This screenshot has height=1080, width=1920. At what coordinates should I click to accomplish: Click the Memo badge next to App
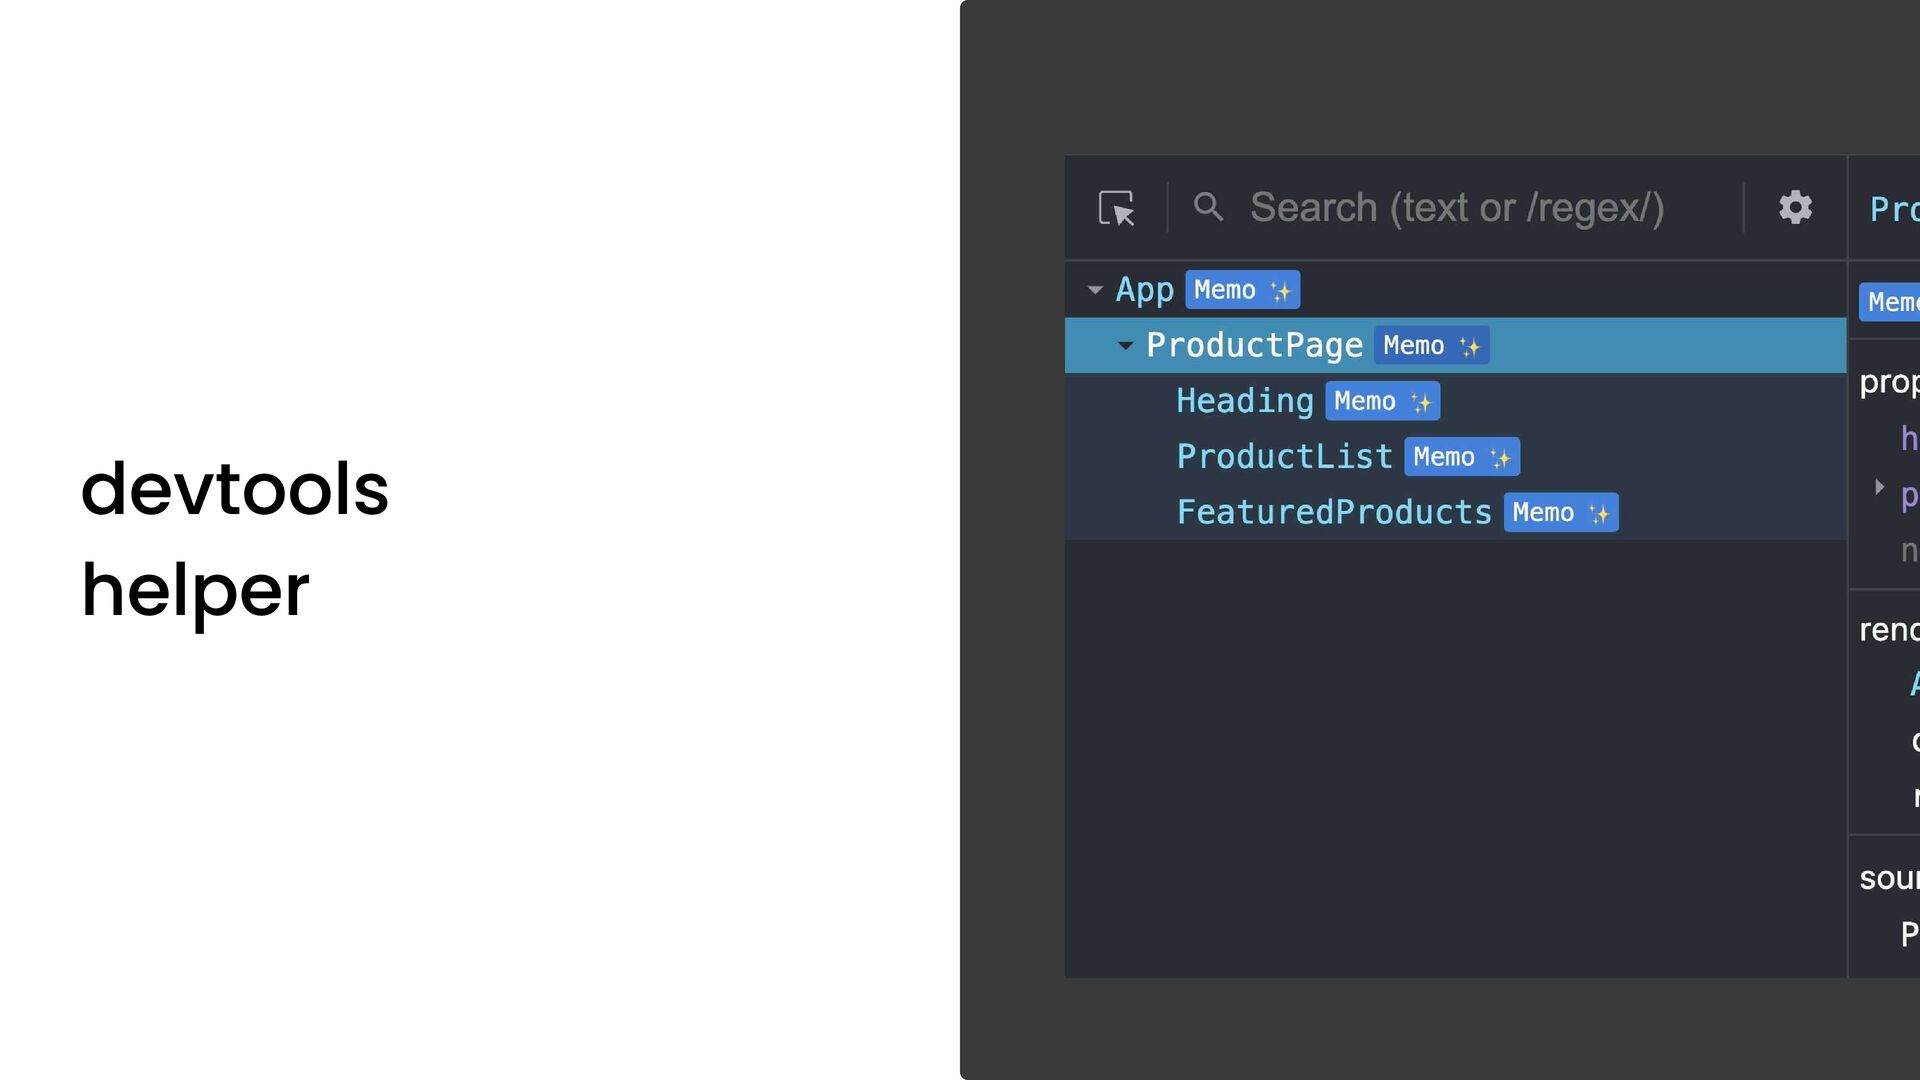1242,290
